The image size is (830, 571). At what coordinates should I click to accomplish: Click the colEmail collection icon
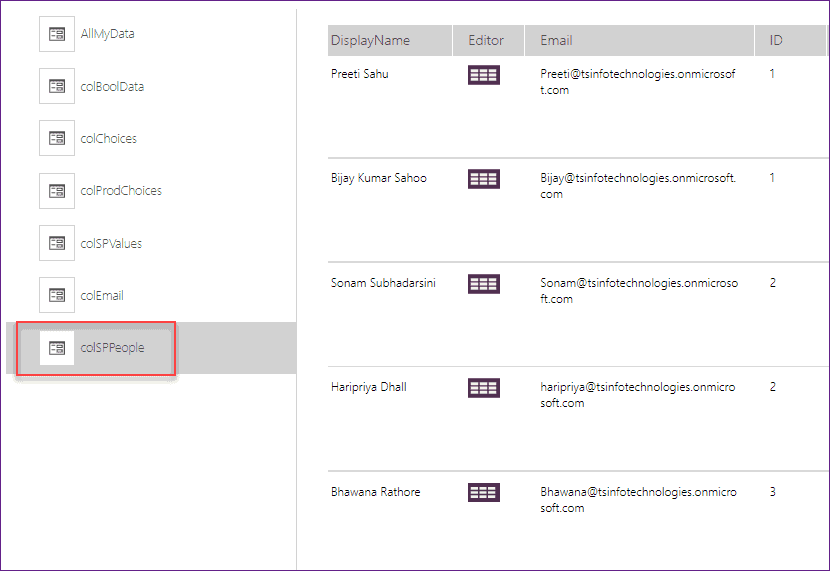point(57,295)
